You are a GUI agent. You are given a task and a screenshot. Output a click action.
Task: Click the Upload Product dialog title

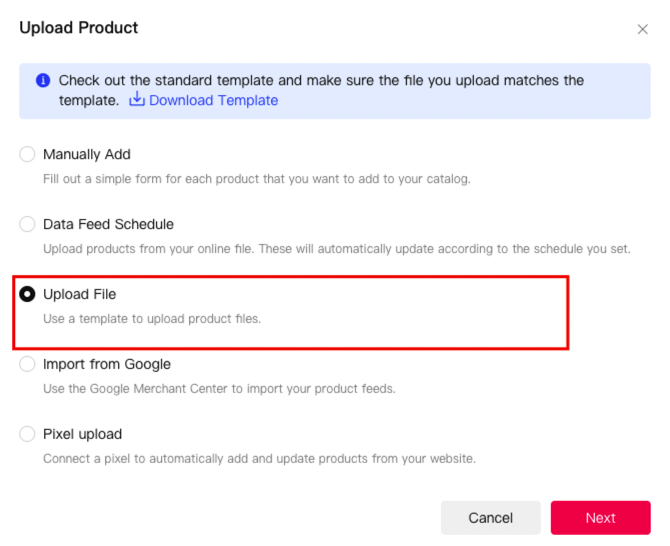click(x=79, y=28)
